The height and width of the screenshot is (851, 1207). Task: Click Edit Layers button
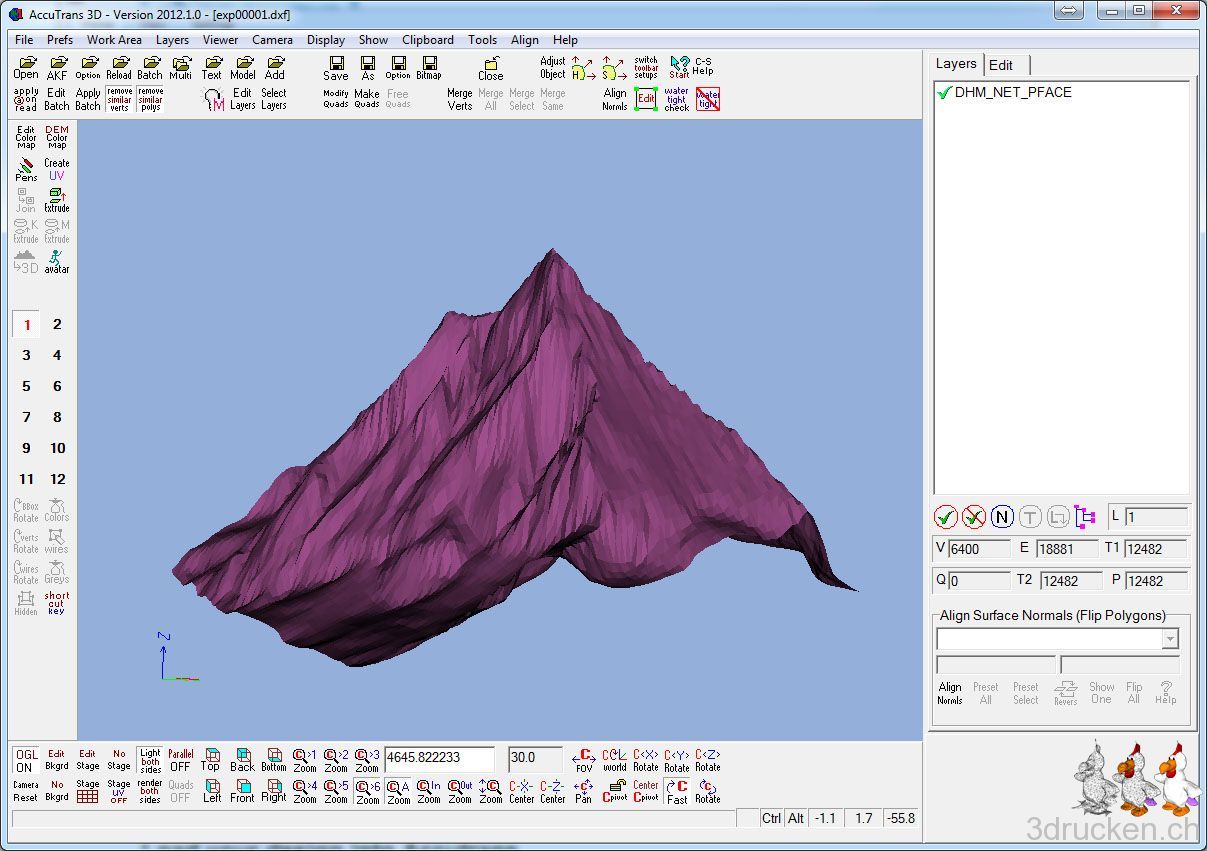[242, 99]
